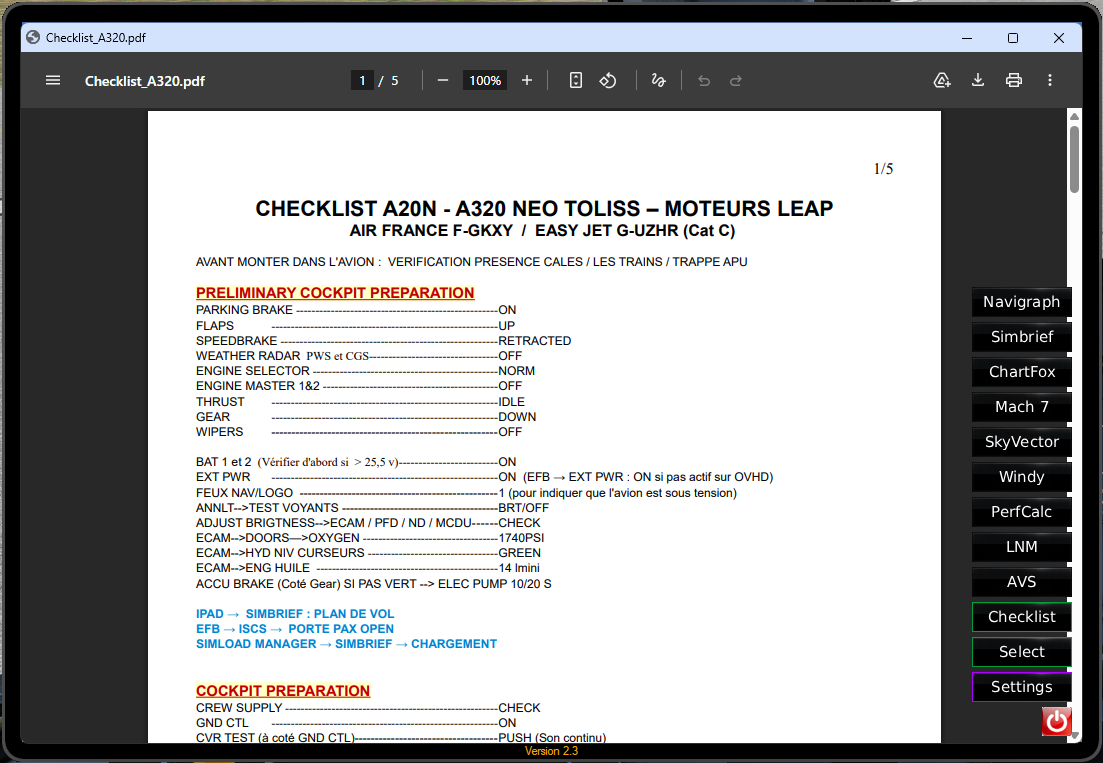Download the Checklist_A320 PDF
This screenshot has width=1103, height=763.
(x=978, y=80)
